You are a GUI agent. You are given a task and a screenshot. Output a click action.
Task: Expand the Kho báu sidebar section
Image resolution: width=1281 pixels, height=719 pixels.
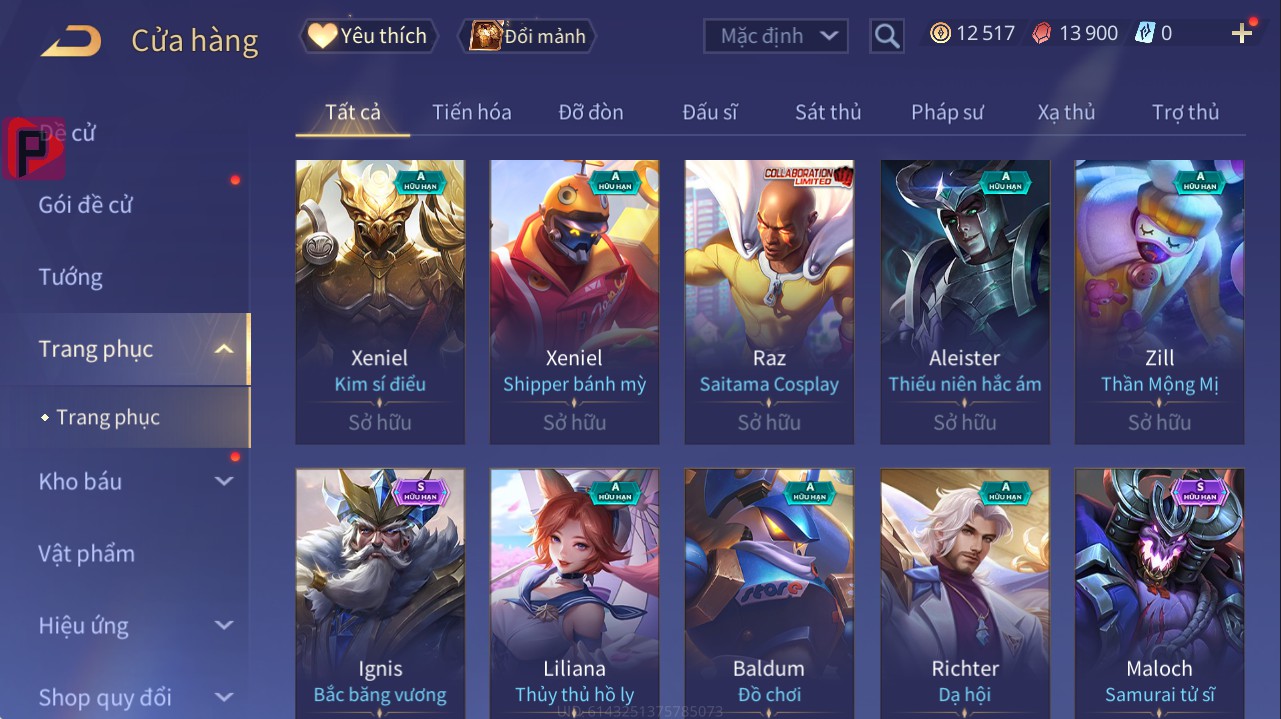[224, 481]
